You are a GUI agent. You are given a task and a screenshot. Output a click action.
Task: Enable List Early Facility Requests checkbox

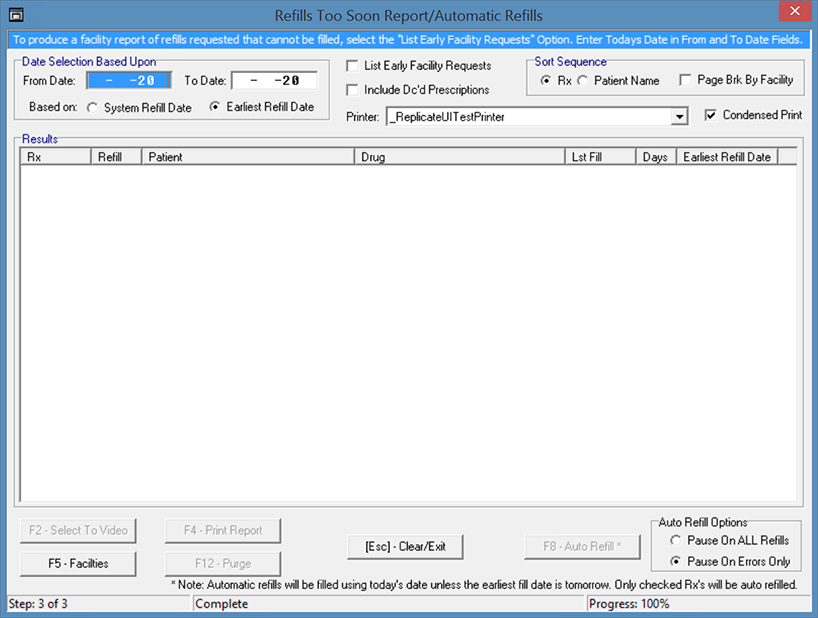352,66
